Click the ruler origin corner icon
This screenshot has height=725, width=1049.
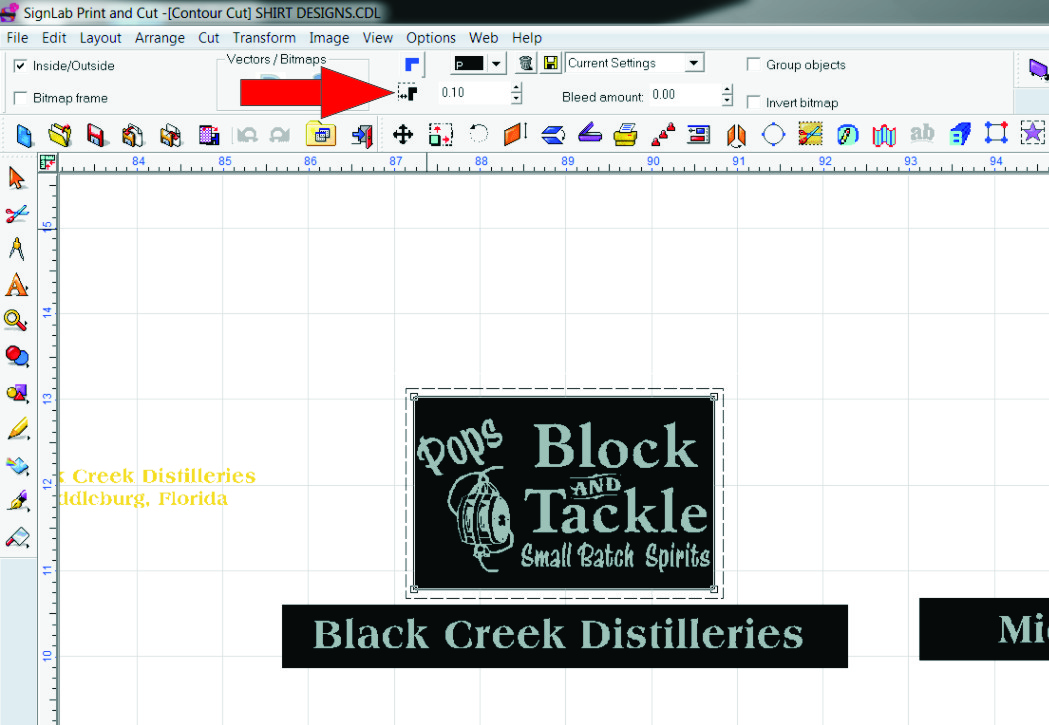pyautogui.click(x=47, y=162)
